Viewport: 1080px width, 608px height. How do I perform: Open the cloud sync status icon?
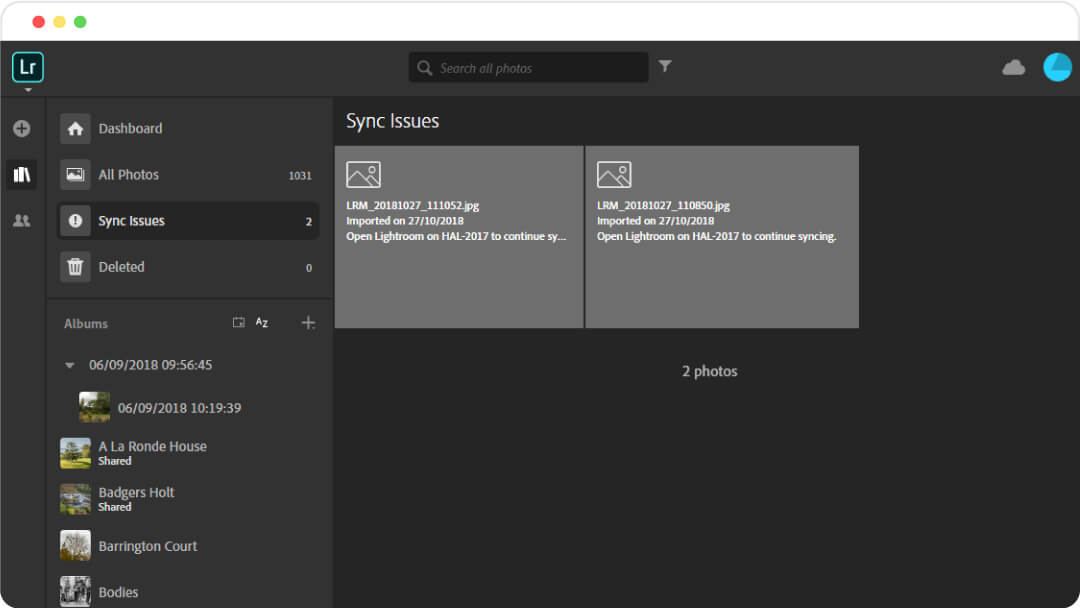[1013, 67]
